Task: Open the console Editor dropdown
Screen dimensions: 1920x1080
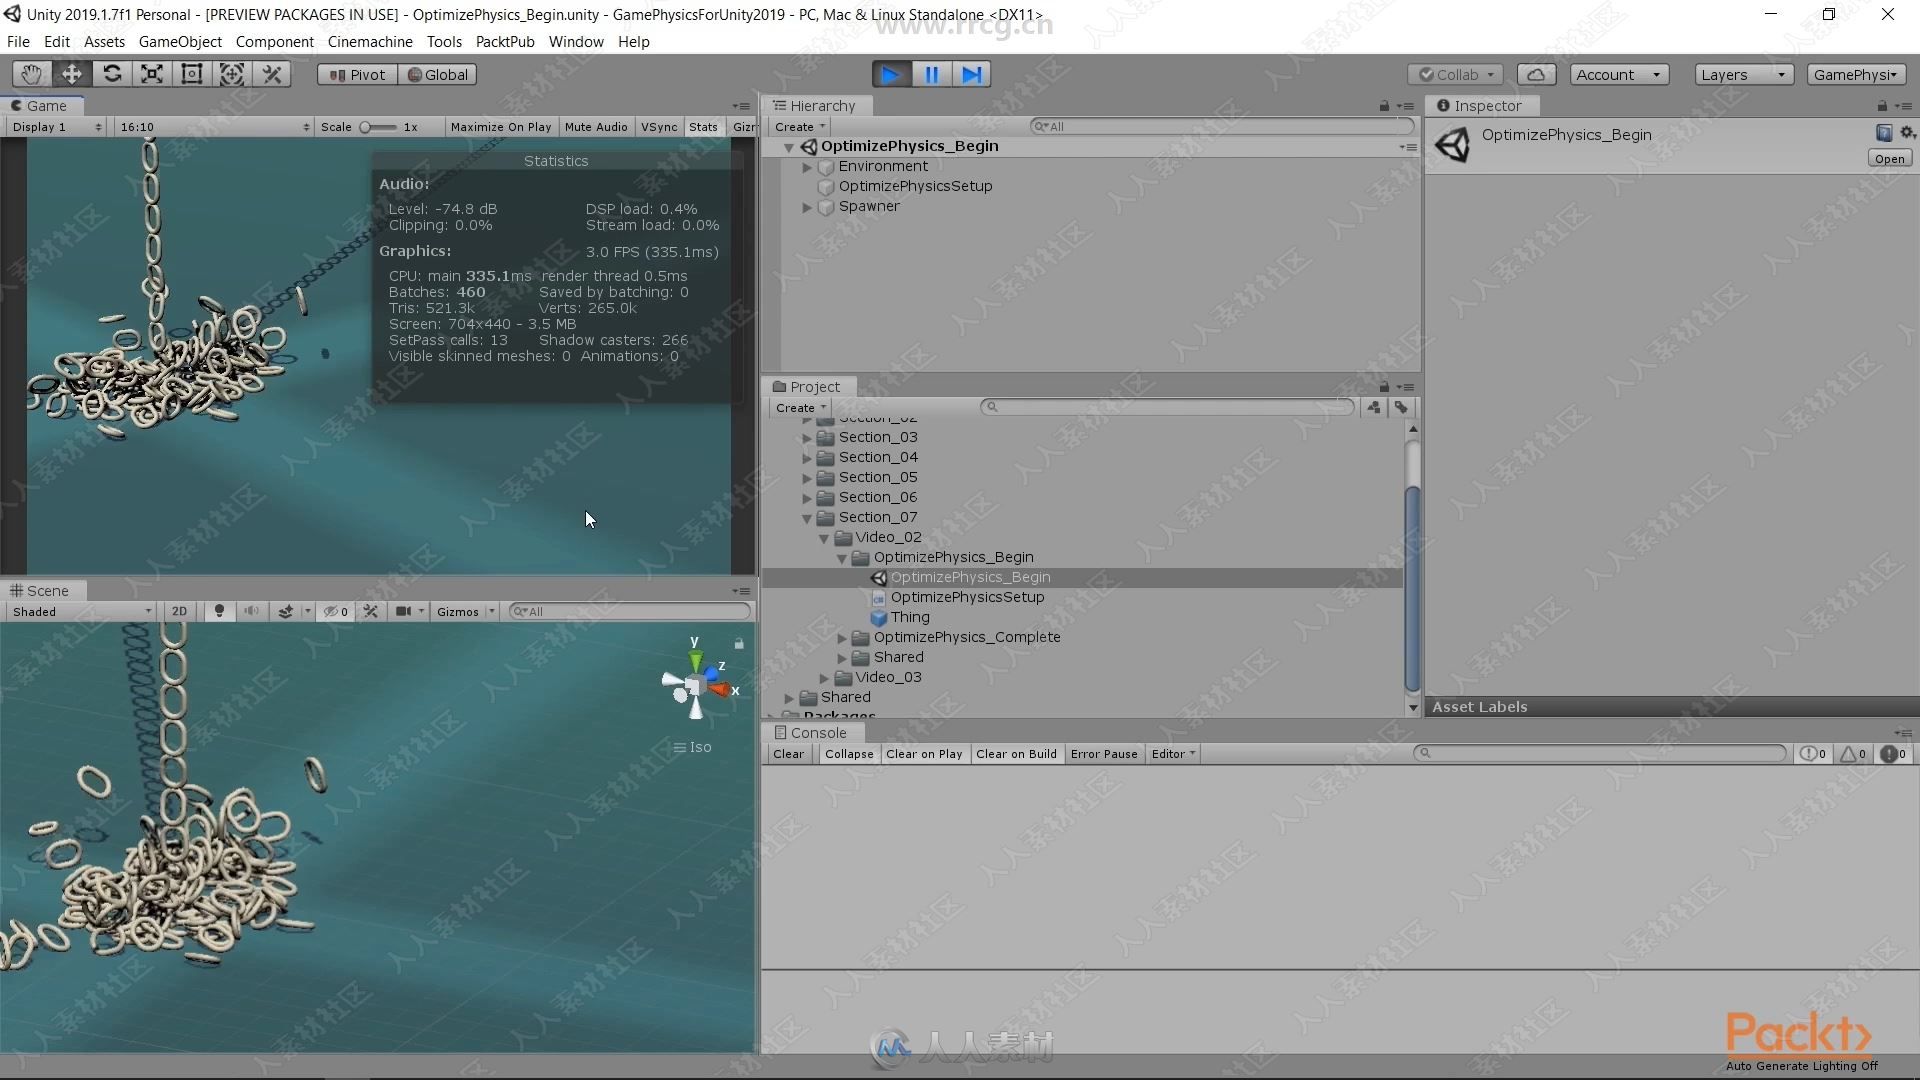Action: tap(1173, 754)
